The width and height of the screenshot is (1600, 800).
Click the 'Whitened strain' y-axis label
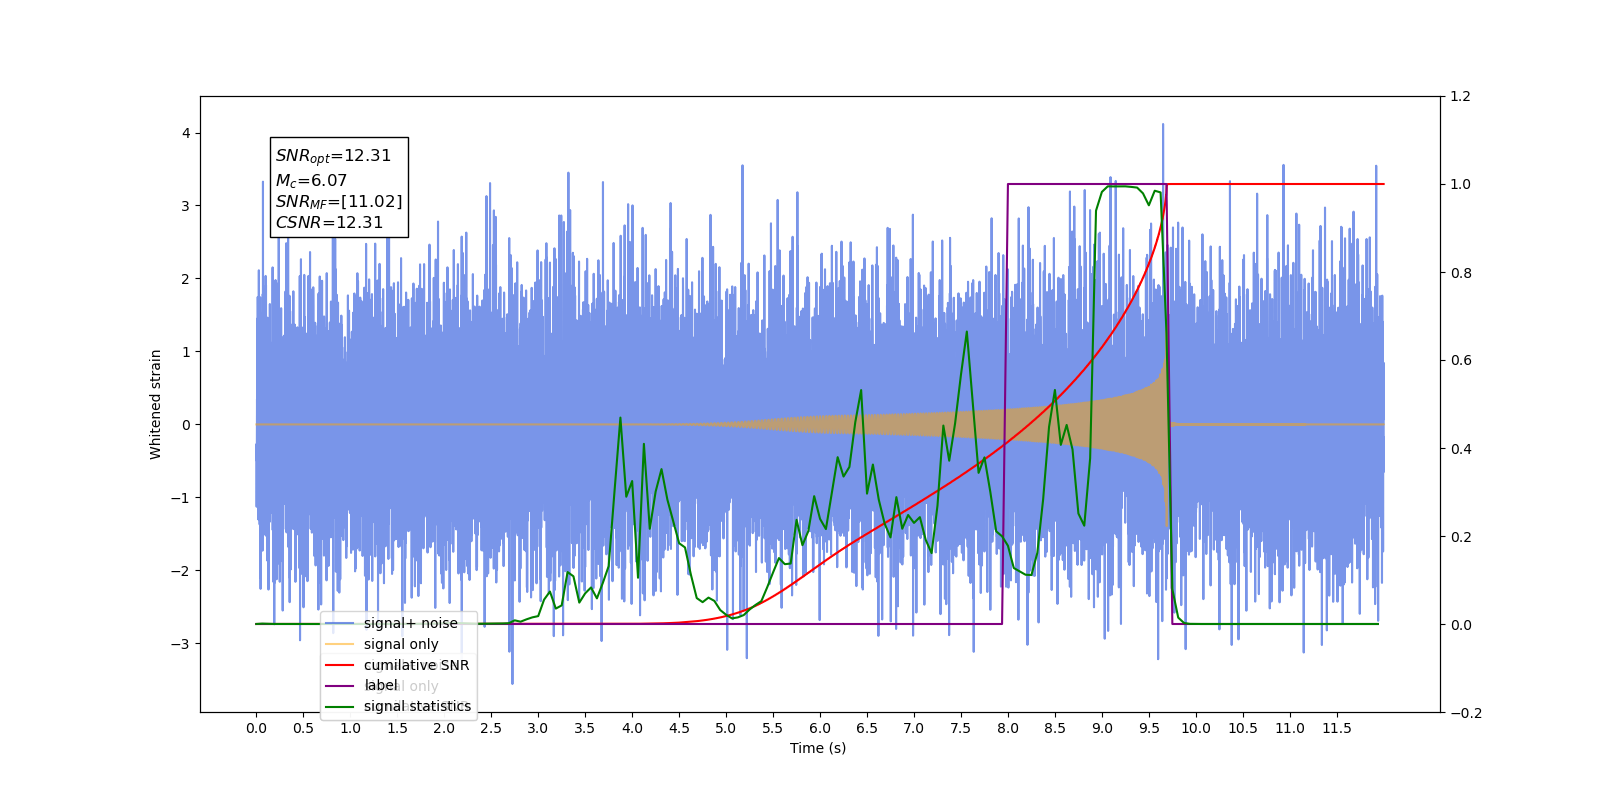155,404
